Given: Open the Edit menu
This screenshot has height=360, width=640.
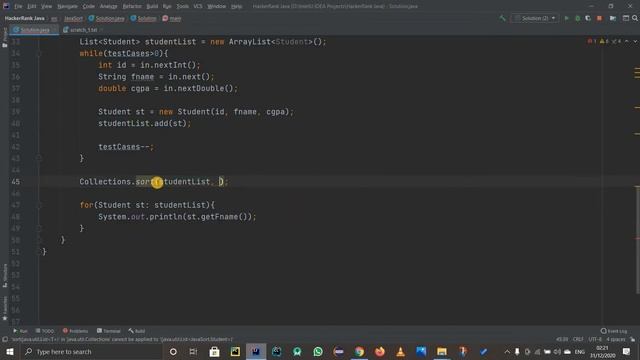Looking at the screenshot, I should pyautogui.click(x=31, y=7).
